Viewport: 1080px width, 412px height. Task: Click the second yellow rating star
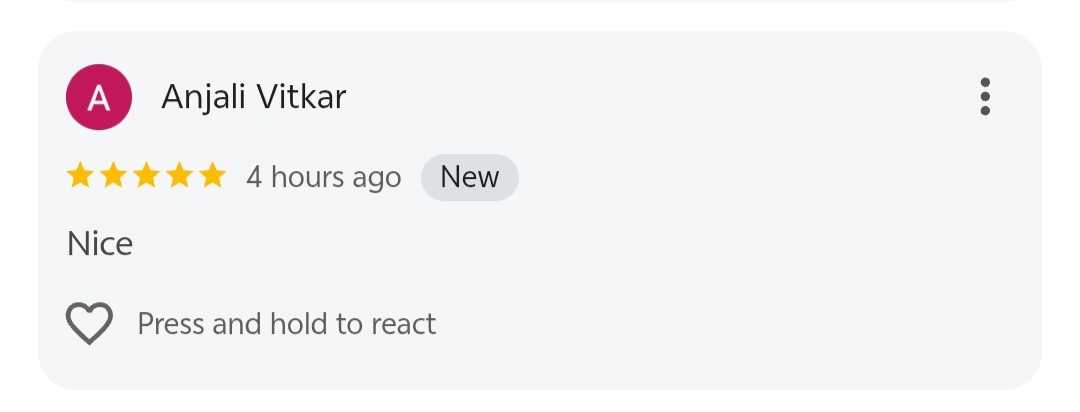[114, 177]
